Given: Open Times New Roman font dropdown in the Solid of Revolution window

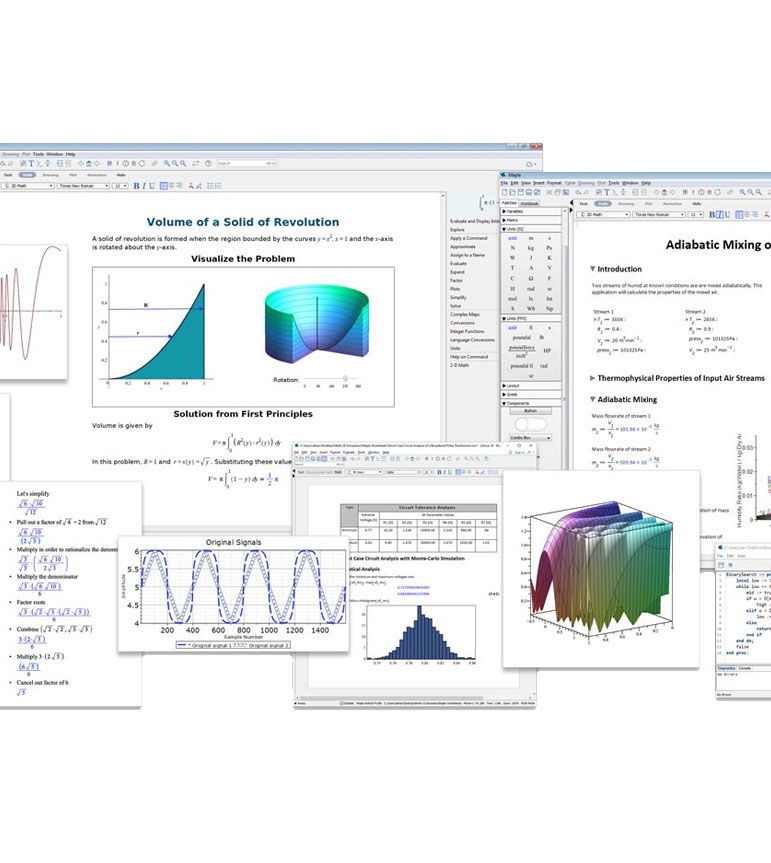Looking at the screenshot, I should pyautogui.click(x=83, y=185).
